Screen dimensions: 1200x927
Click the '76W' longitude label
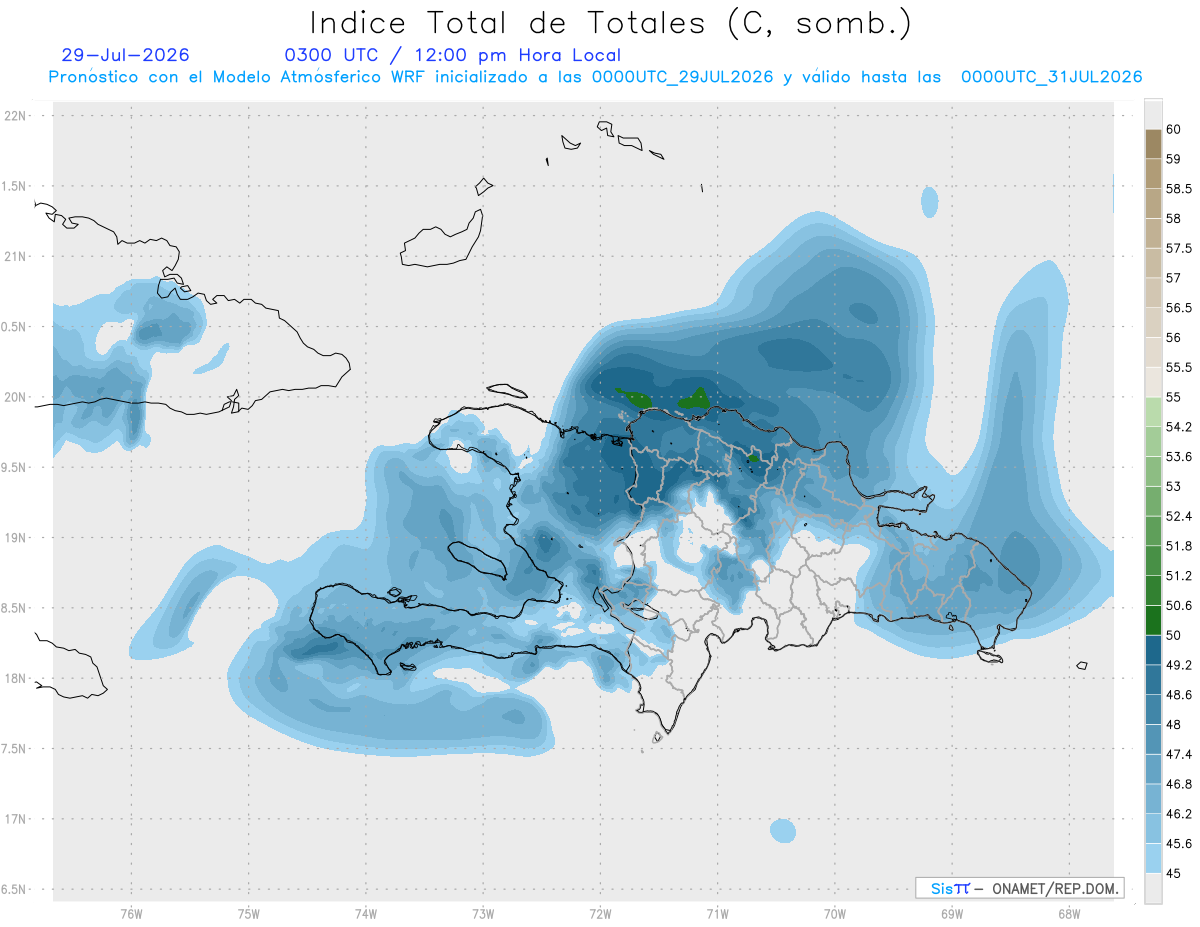pos(131,913)
